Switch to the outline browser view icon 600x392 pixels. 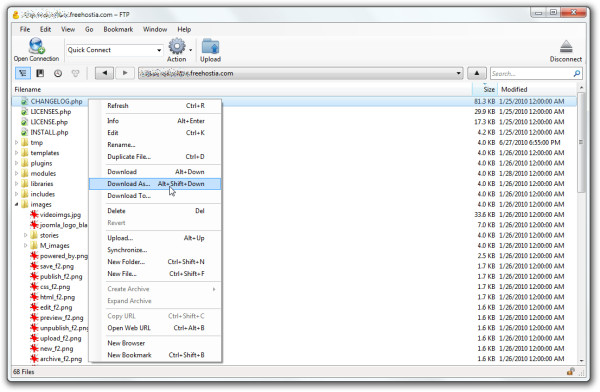tap(23, 73)
